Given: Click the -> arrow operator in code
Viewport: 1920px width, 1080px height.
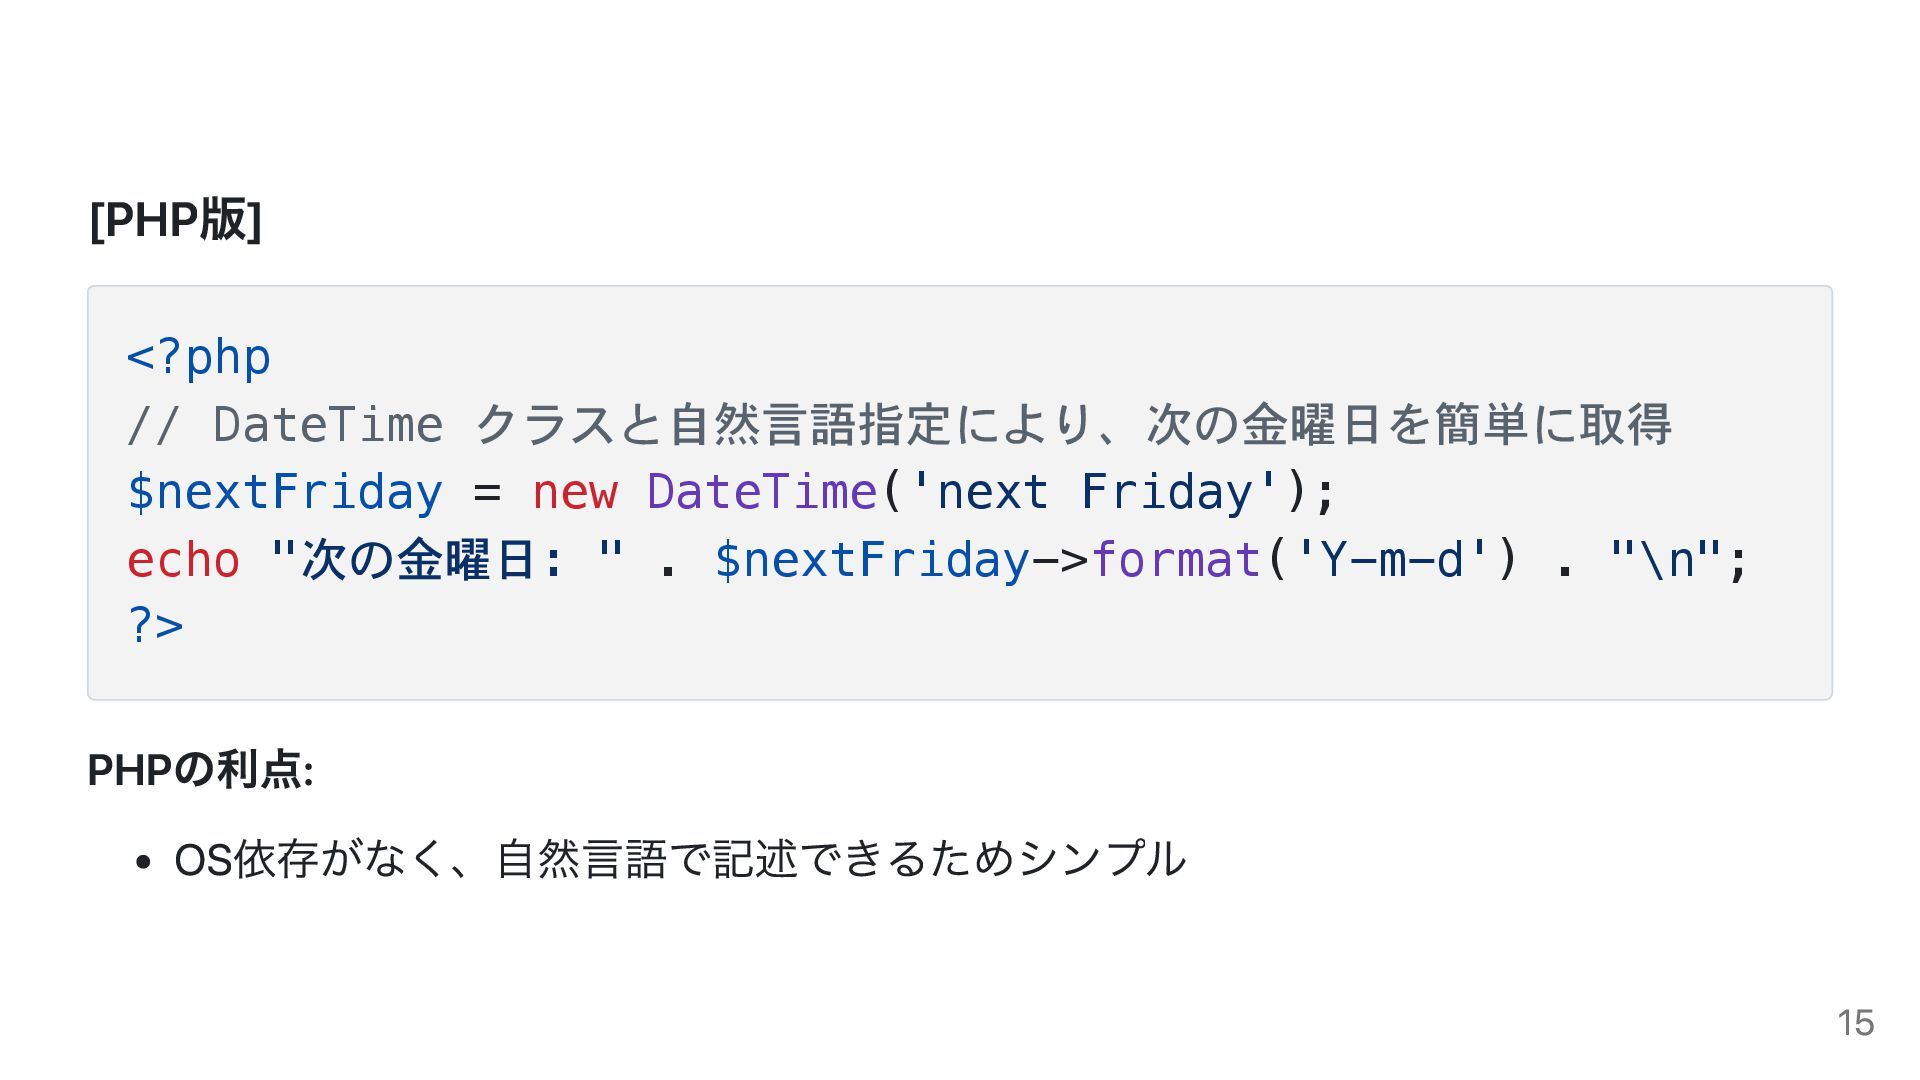Looking at the screenshot, I should click(x=1060, y=560).
